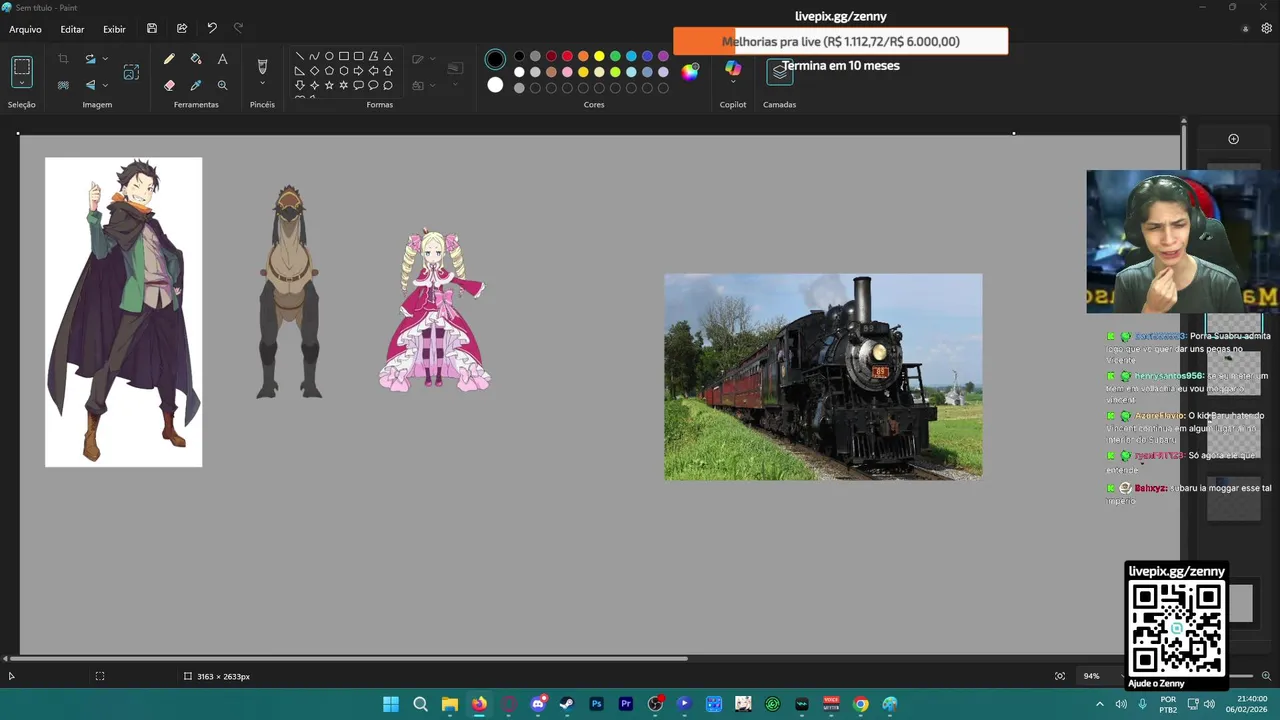
Task: Select the Color picker eyedropper tool
Action: (196, 86)
